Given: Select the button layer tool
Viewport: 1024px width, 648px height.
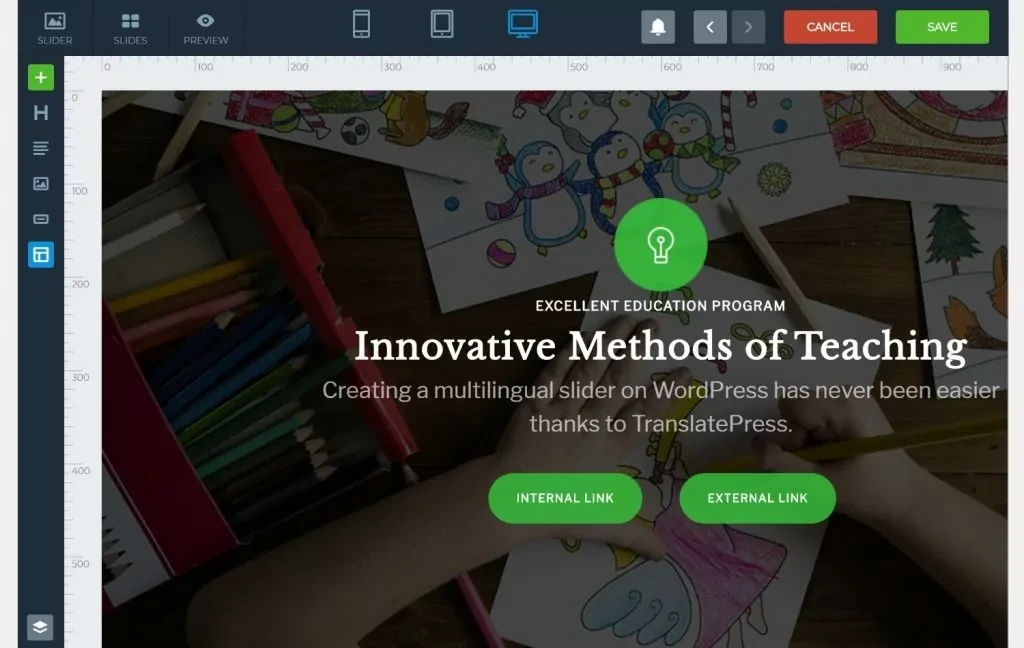Looking at the screenshot, I should click(x=41, y=219).
